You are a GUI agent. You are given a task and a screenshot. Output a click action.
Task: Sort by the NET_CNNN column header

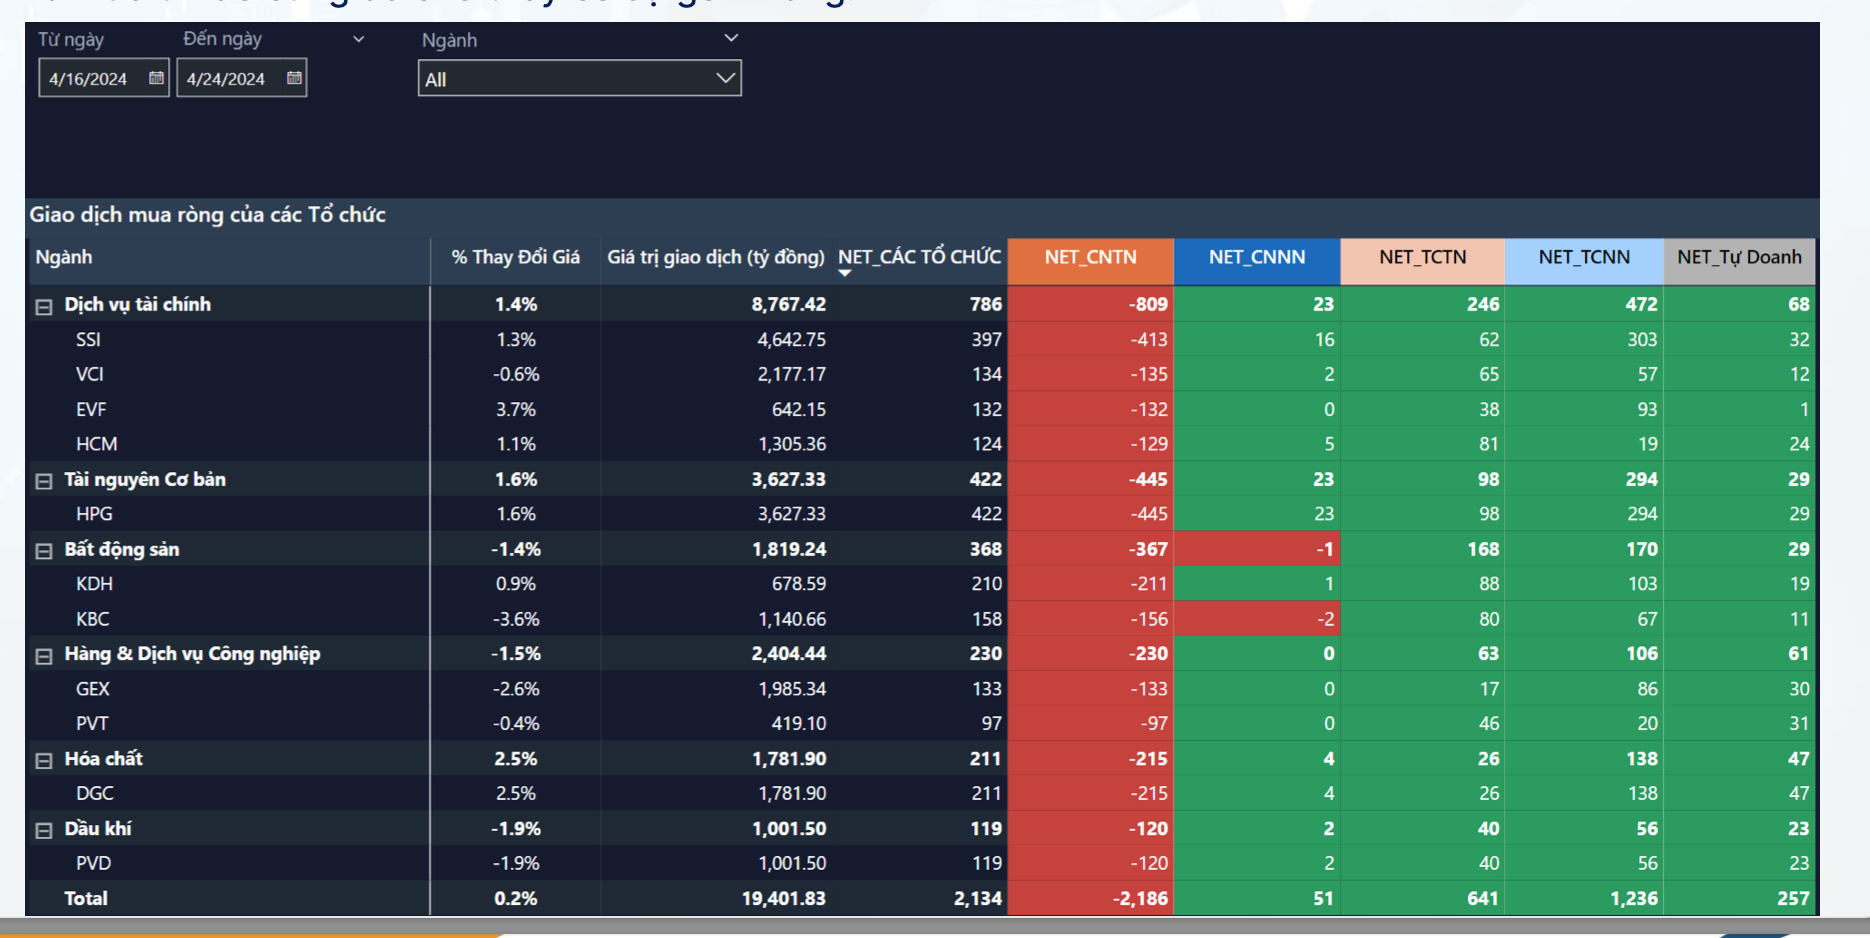1256,258
